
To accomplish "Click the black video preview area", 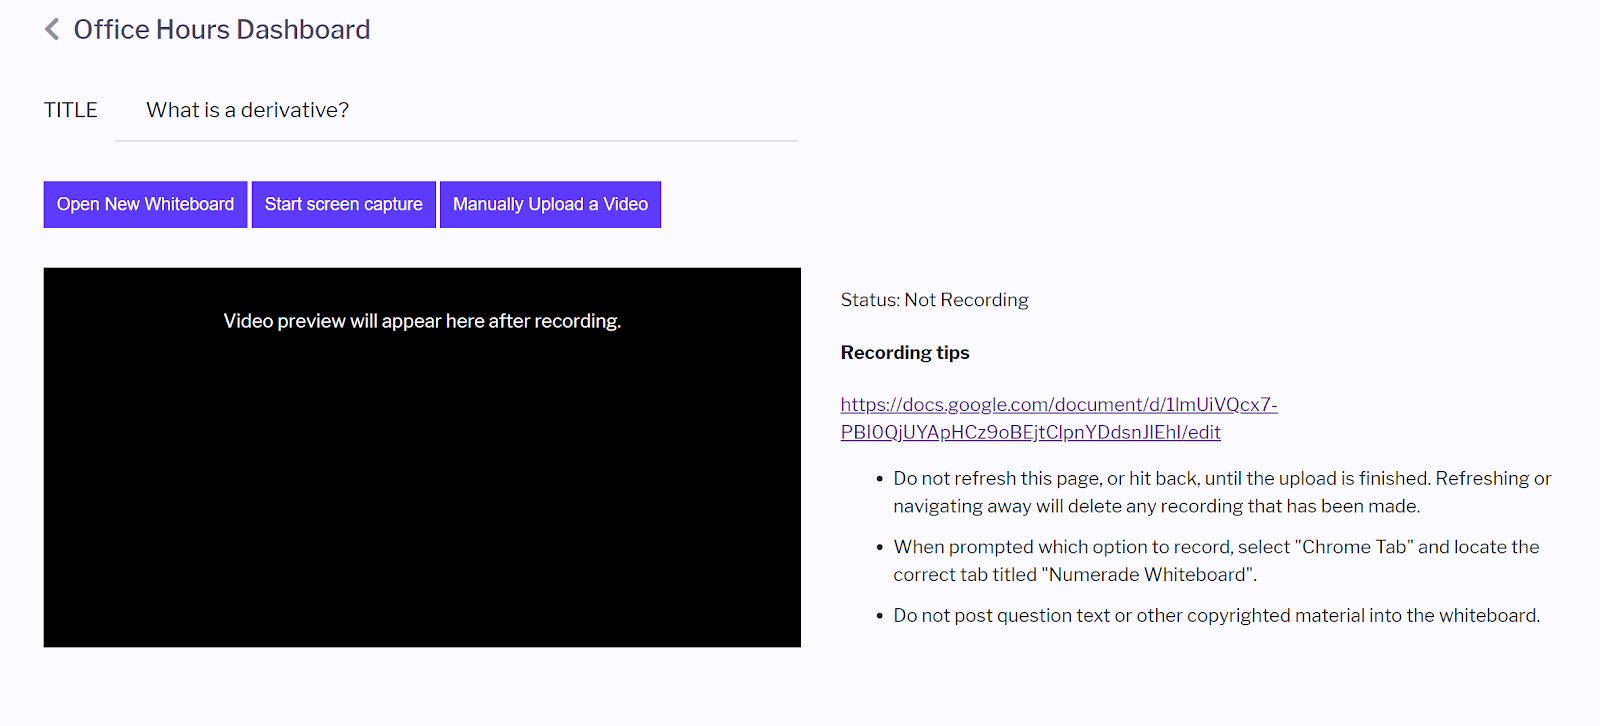I will coord(422,457).
